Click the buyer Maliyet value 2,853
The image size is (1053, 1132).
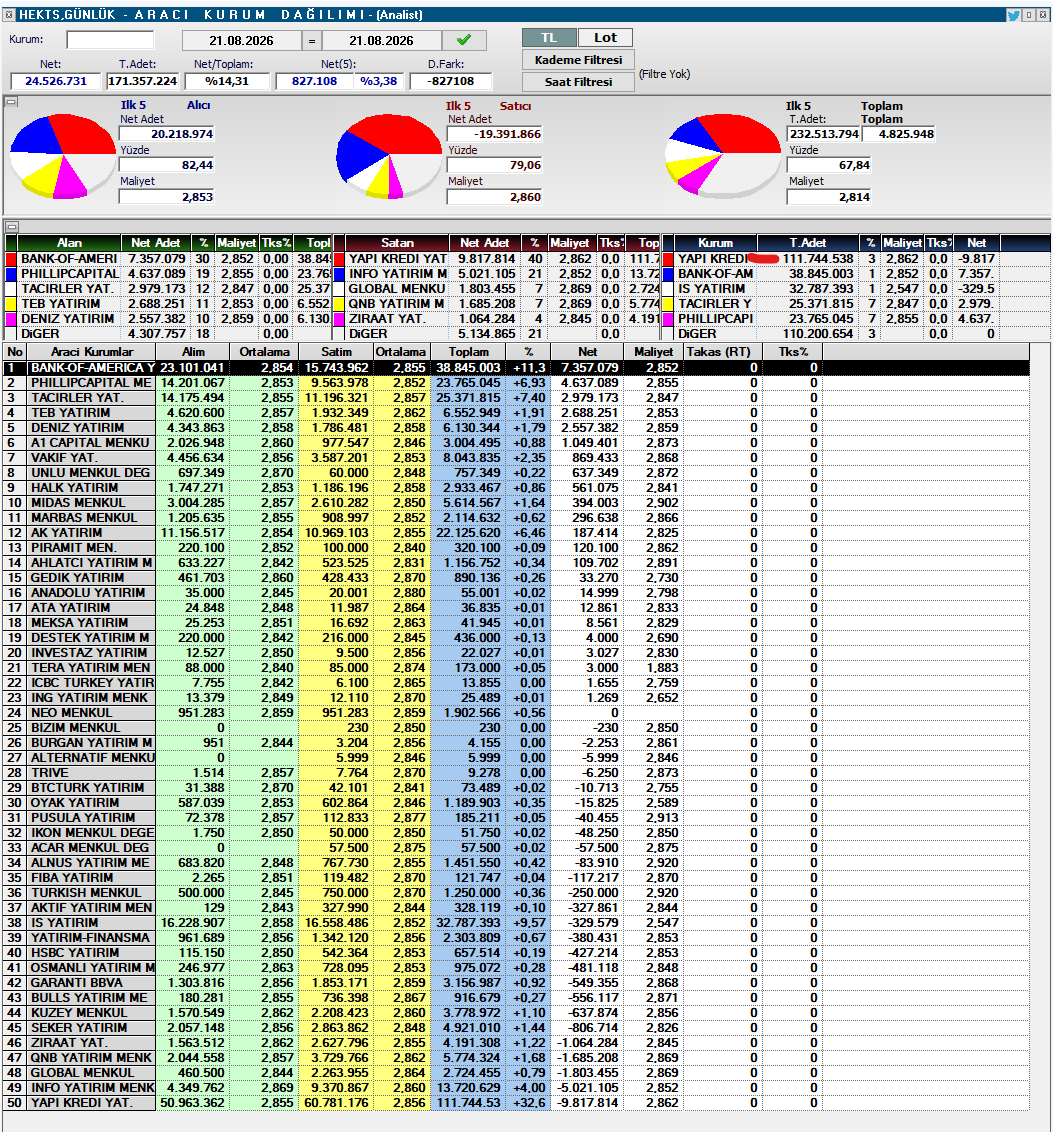pyautogui.click(x=167, y=197)
